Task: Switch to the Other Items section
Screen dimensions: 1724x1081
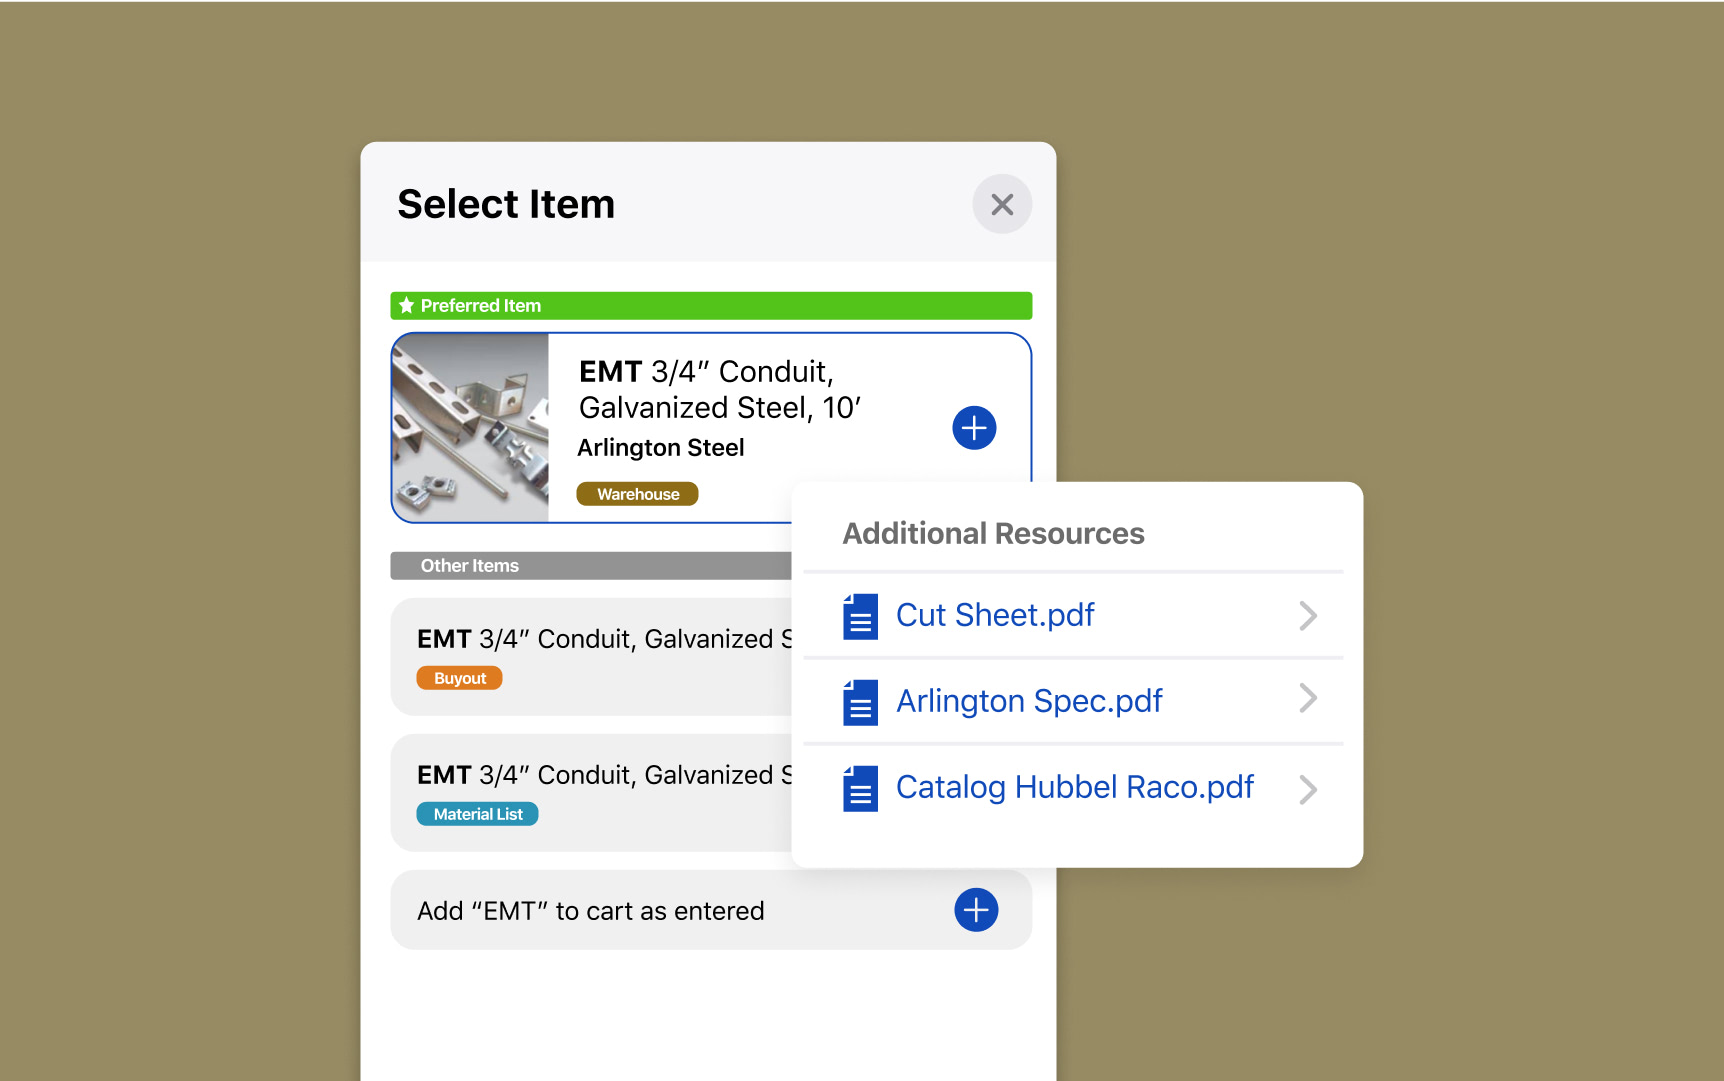Action: 470,565
